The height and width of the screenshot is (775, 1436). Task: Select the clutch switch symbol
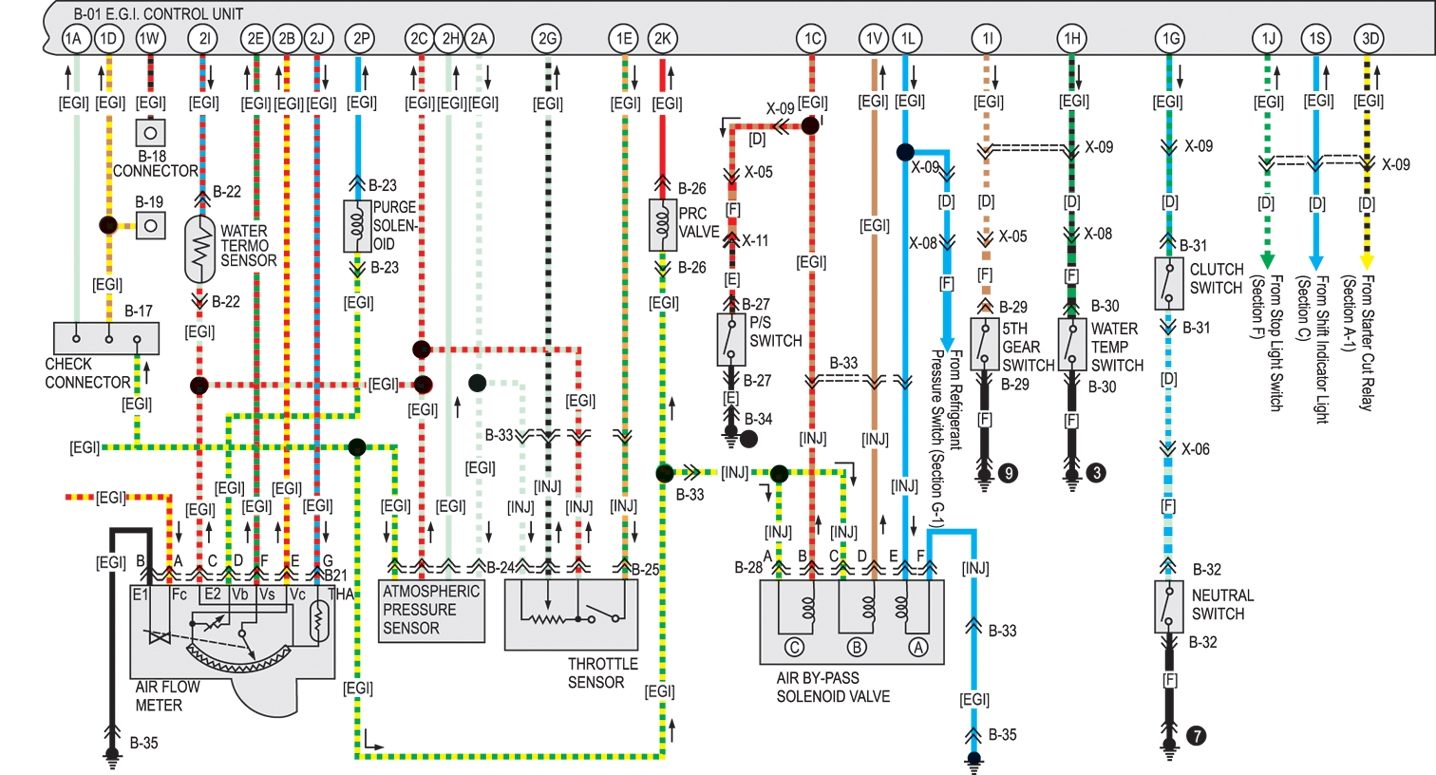[x=1168, y=283]
